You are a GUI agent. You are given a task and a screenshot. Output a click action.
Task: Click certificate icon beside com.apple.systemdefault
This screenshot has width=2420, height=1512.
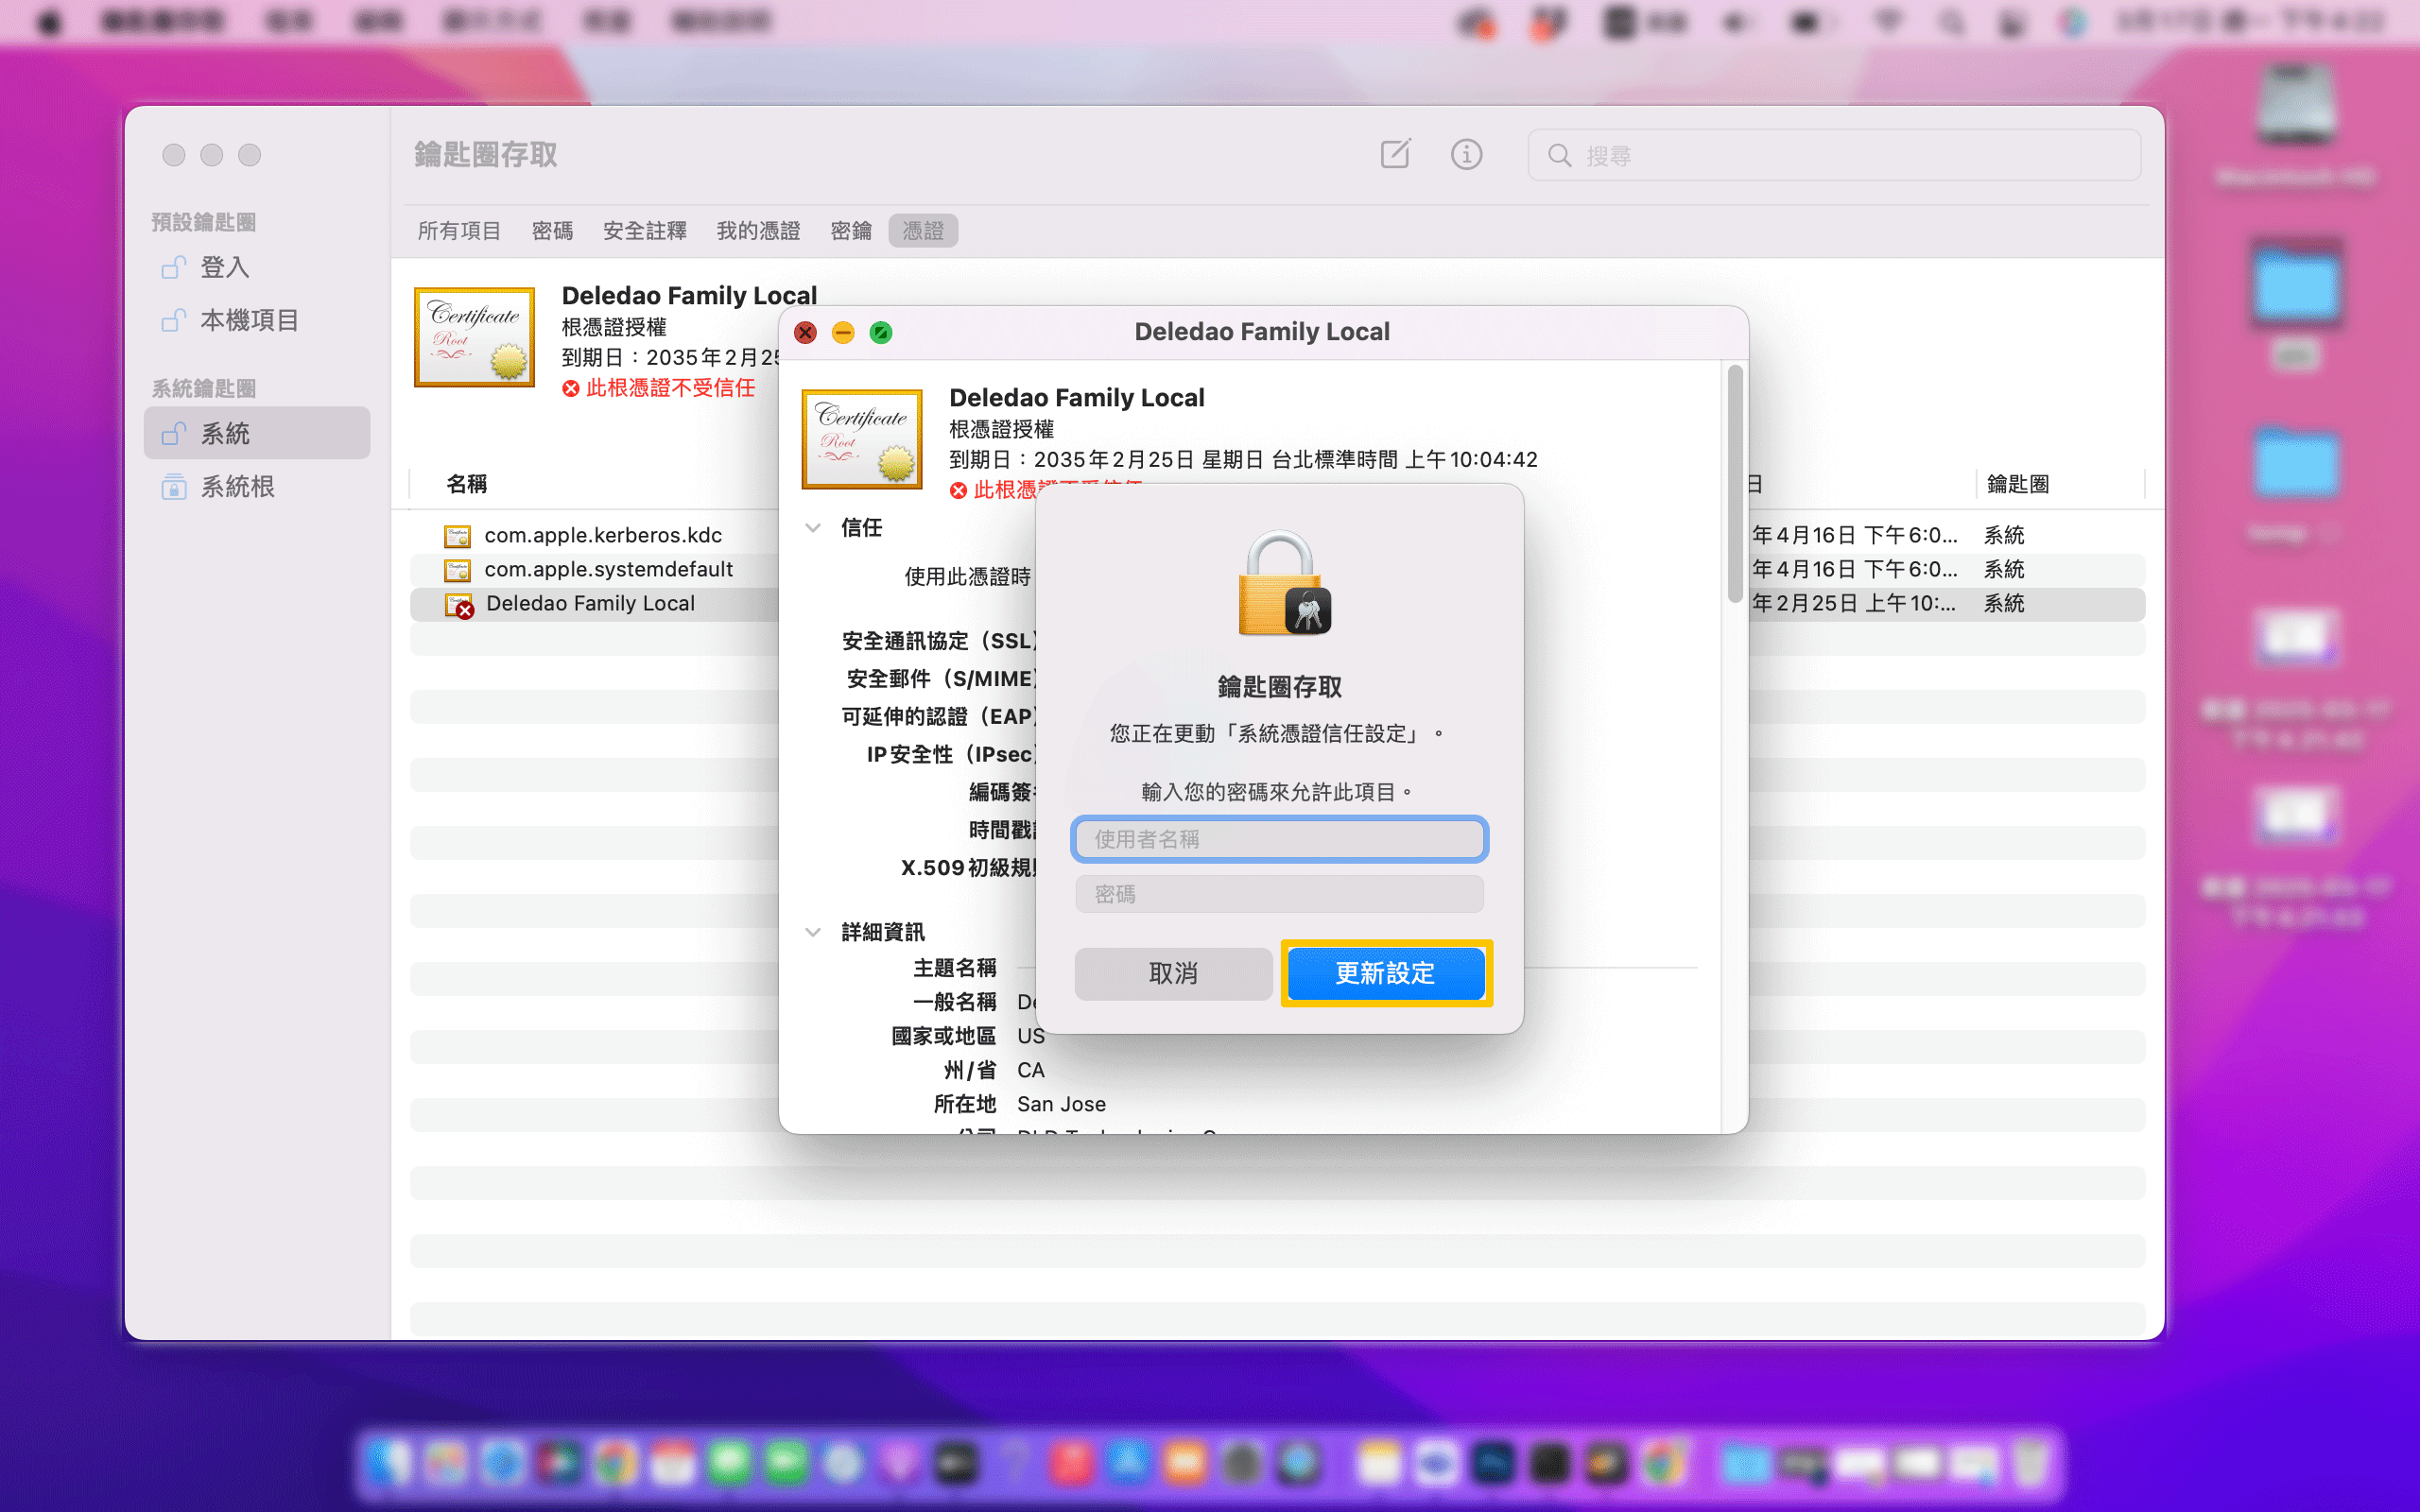457,570
